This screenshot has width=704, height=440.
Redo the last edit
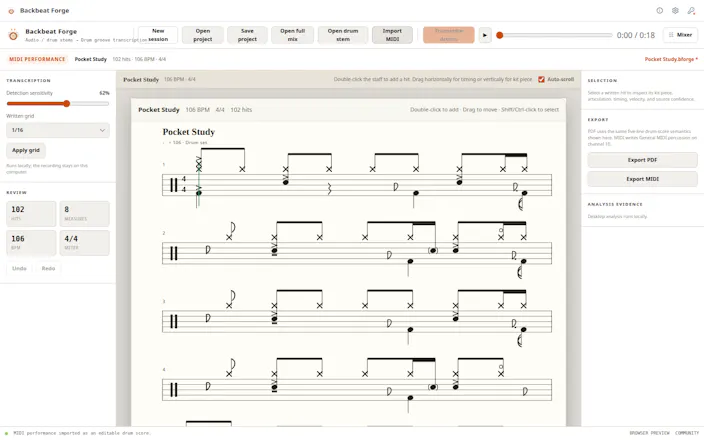pos(48,268)
